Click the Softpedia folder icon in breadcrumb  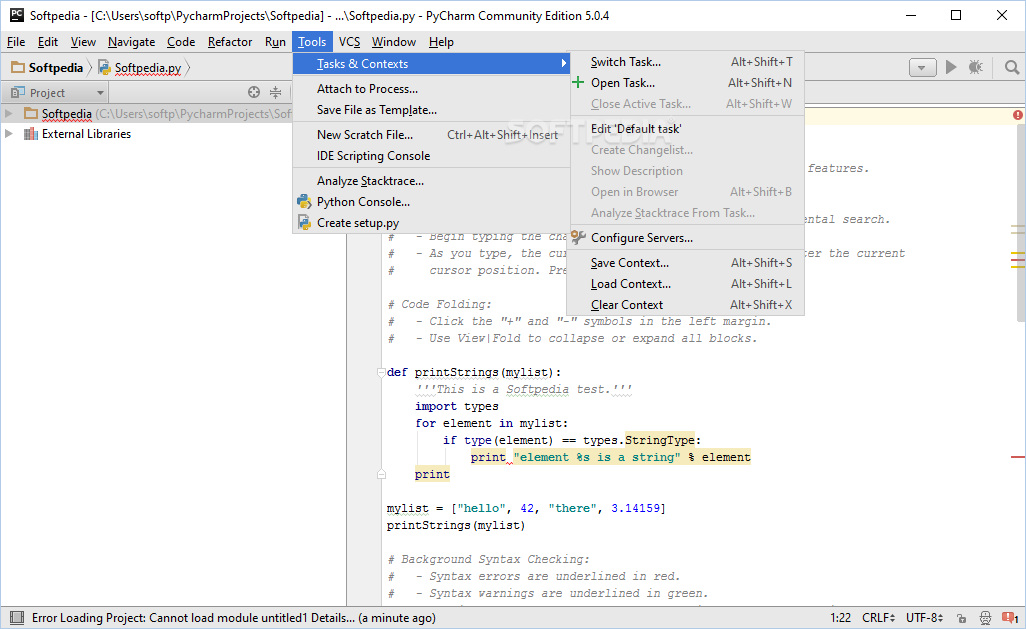[18, 67]
